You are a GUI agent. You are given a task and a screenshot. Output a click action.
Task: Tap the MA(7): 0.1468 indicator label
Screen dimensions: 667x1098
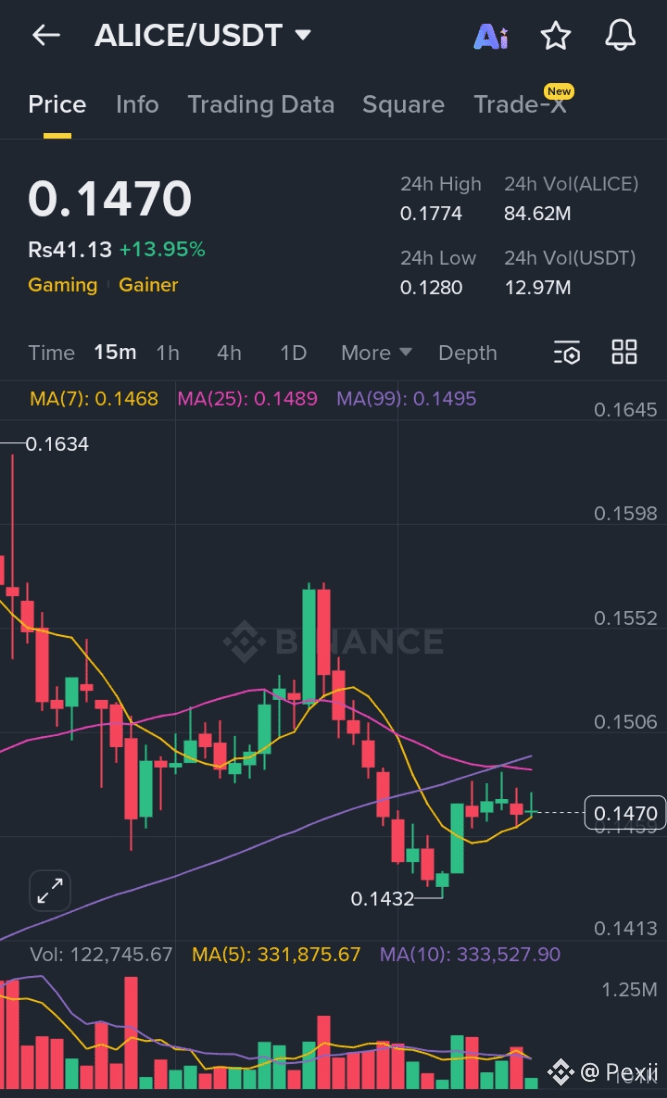tap(94, 398)
